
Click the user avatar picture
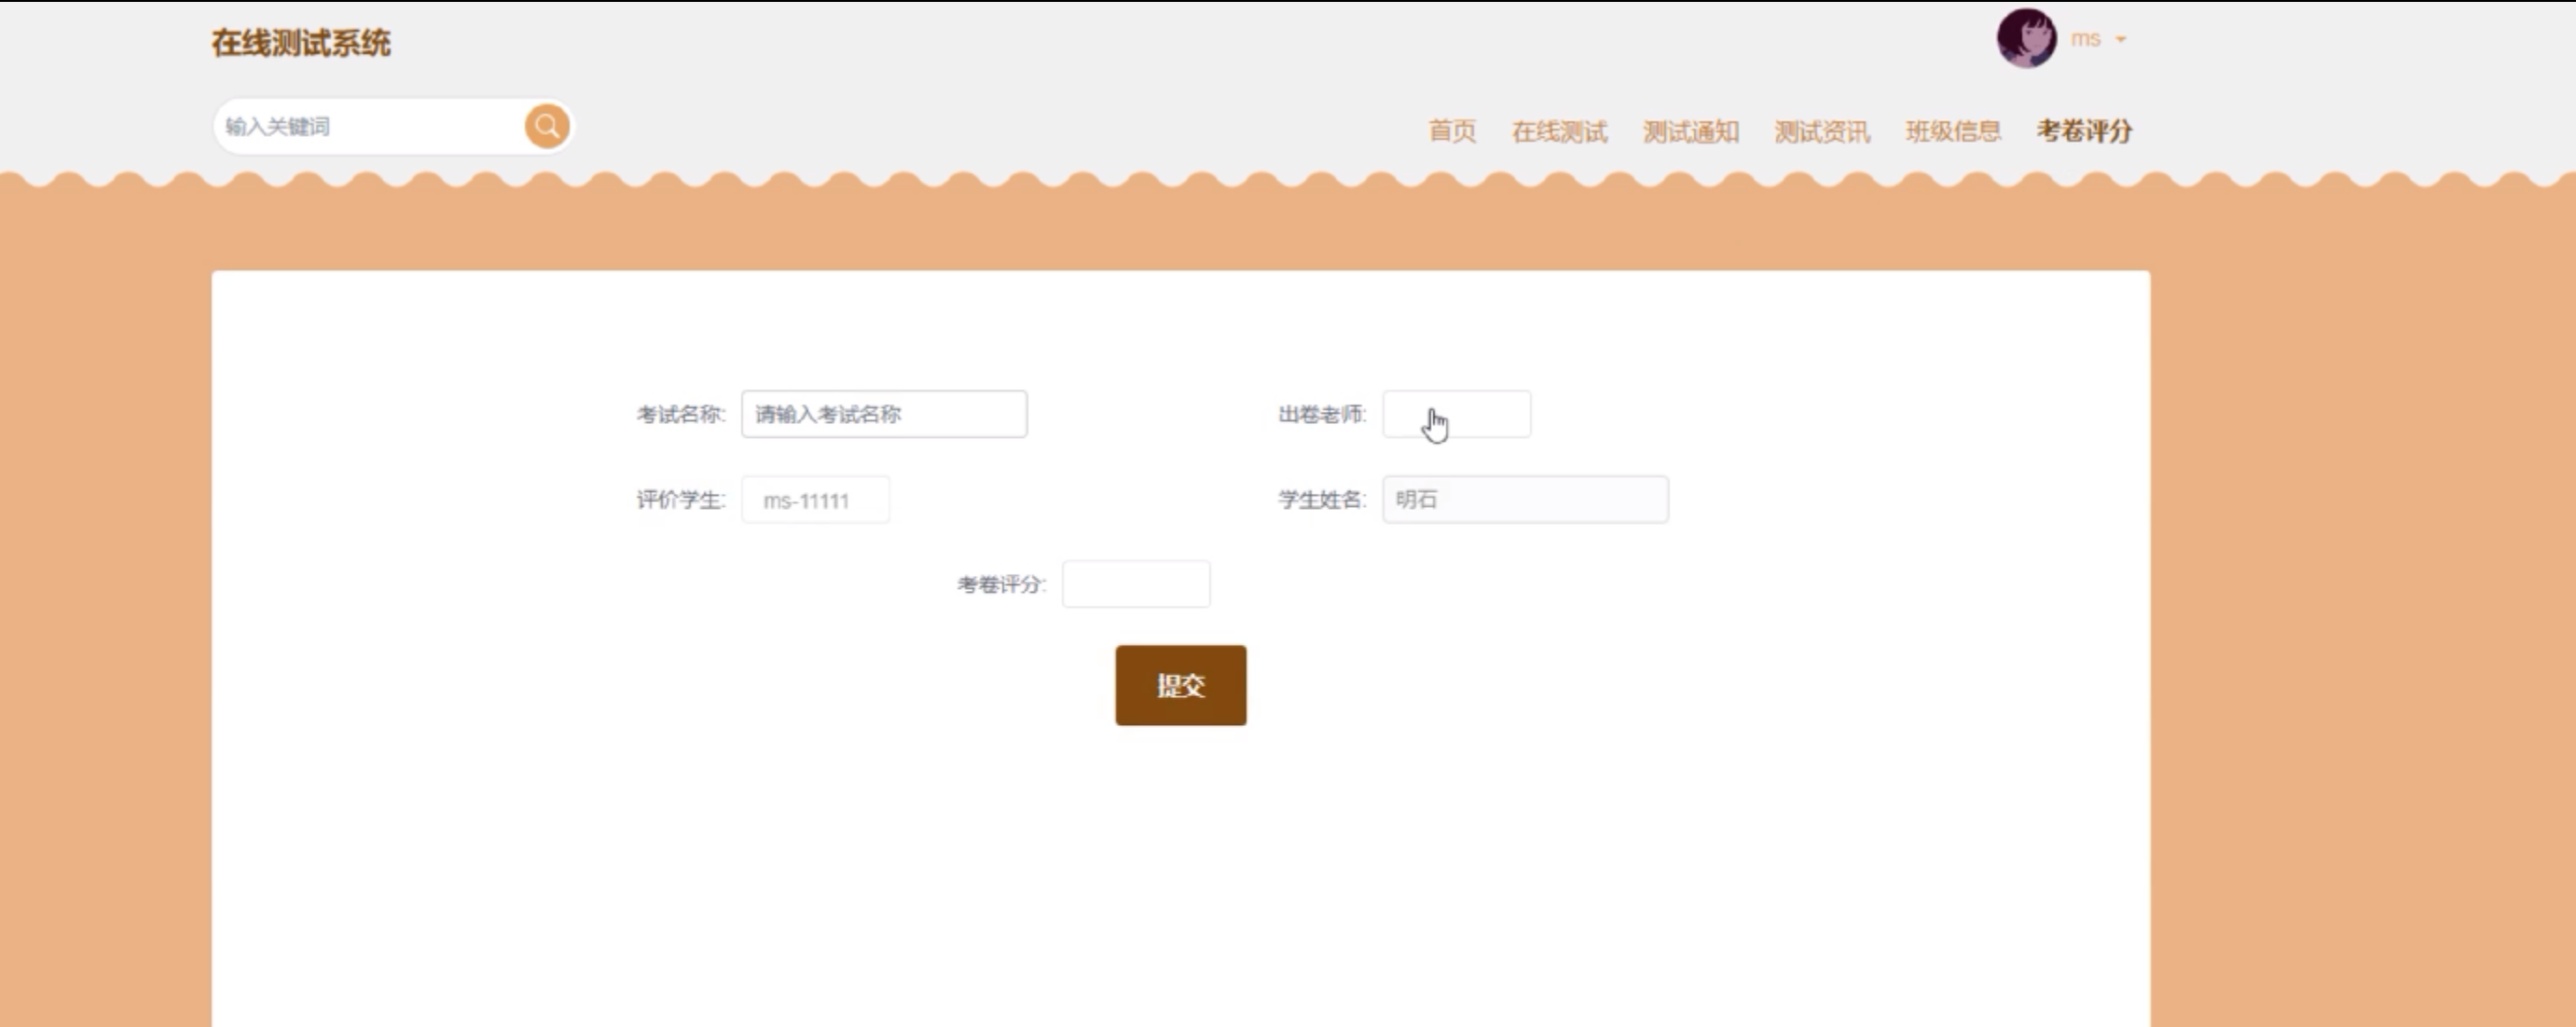(2026, 39)
